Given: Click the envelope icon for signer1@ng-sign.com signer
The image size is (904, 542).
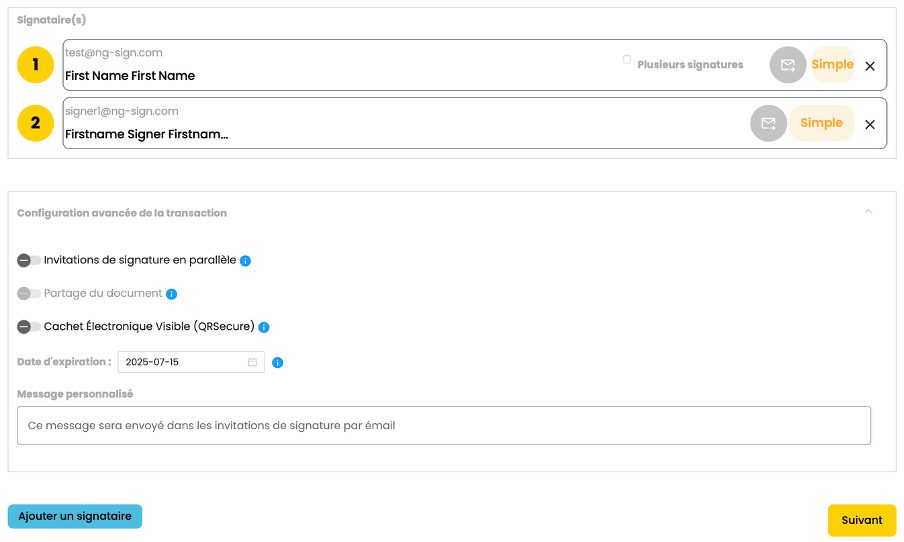Looking at the screenshot, I should click(768, 123).
